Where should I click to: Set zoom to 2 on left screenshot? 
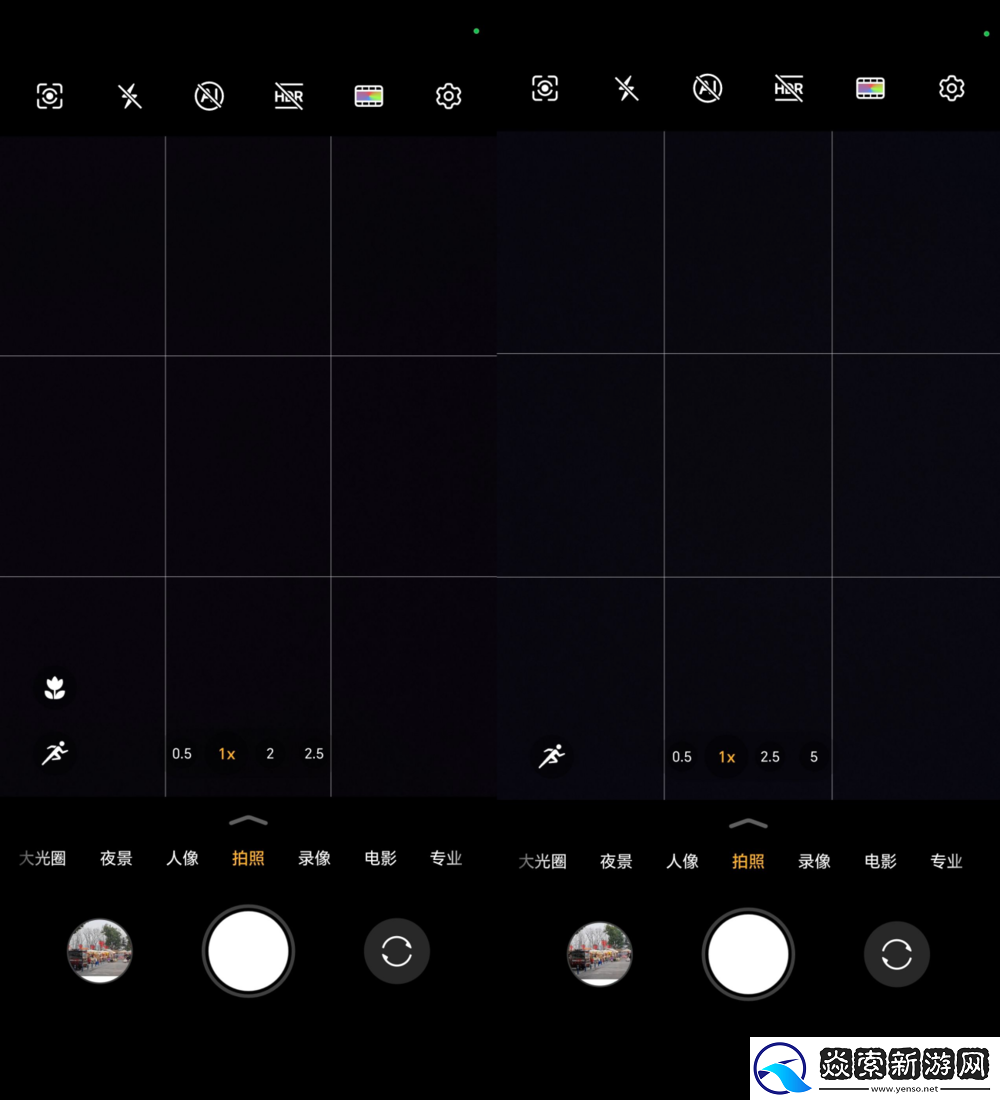[x=270, y=754]
